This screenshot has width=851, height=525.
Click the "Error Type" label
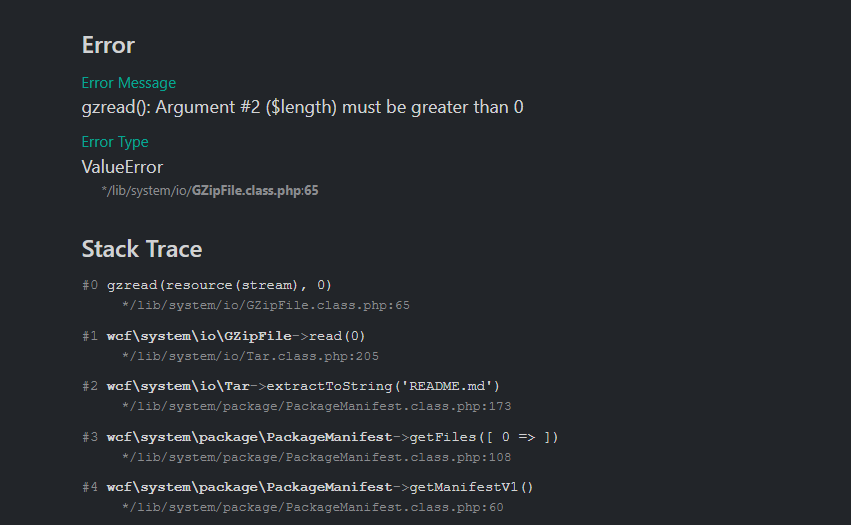pos(115,142)
